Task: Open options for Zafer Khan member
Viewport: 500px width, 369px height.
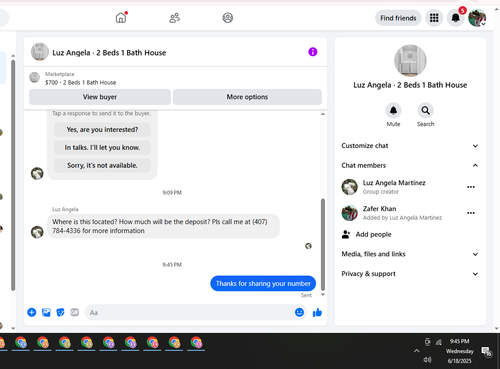Action: (x=471, y=213)
